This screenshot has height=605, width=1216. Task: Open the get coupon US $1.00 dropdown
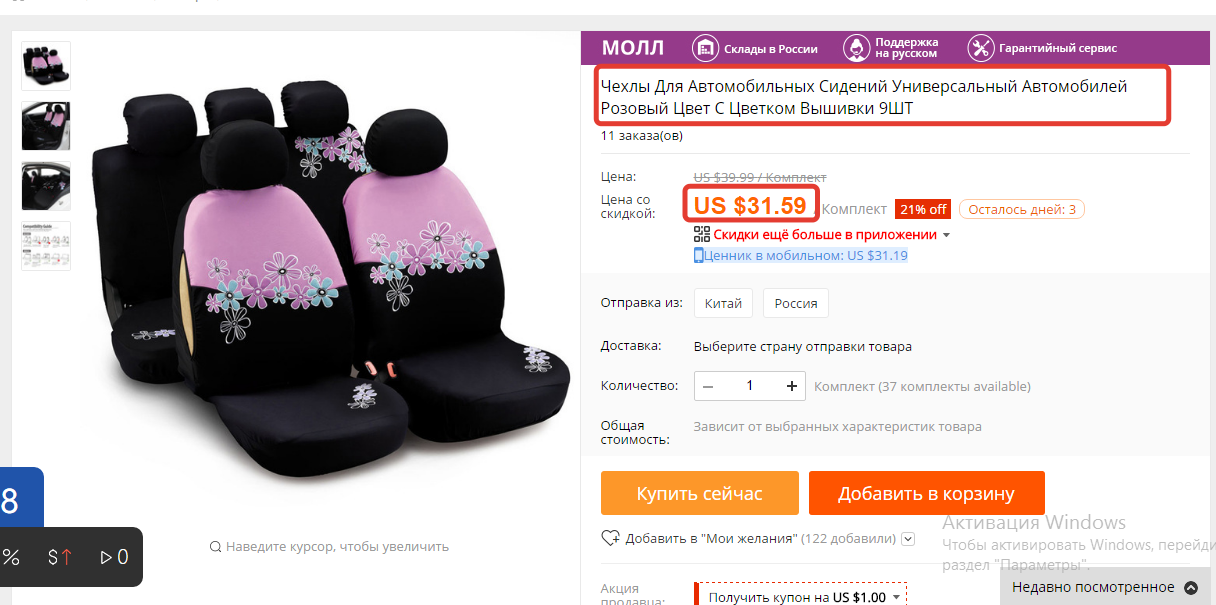896,598
